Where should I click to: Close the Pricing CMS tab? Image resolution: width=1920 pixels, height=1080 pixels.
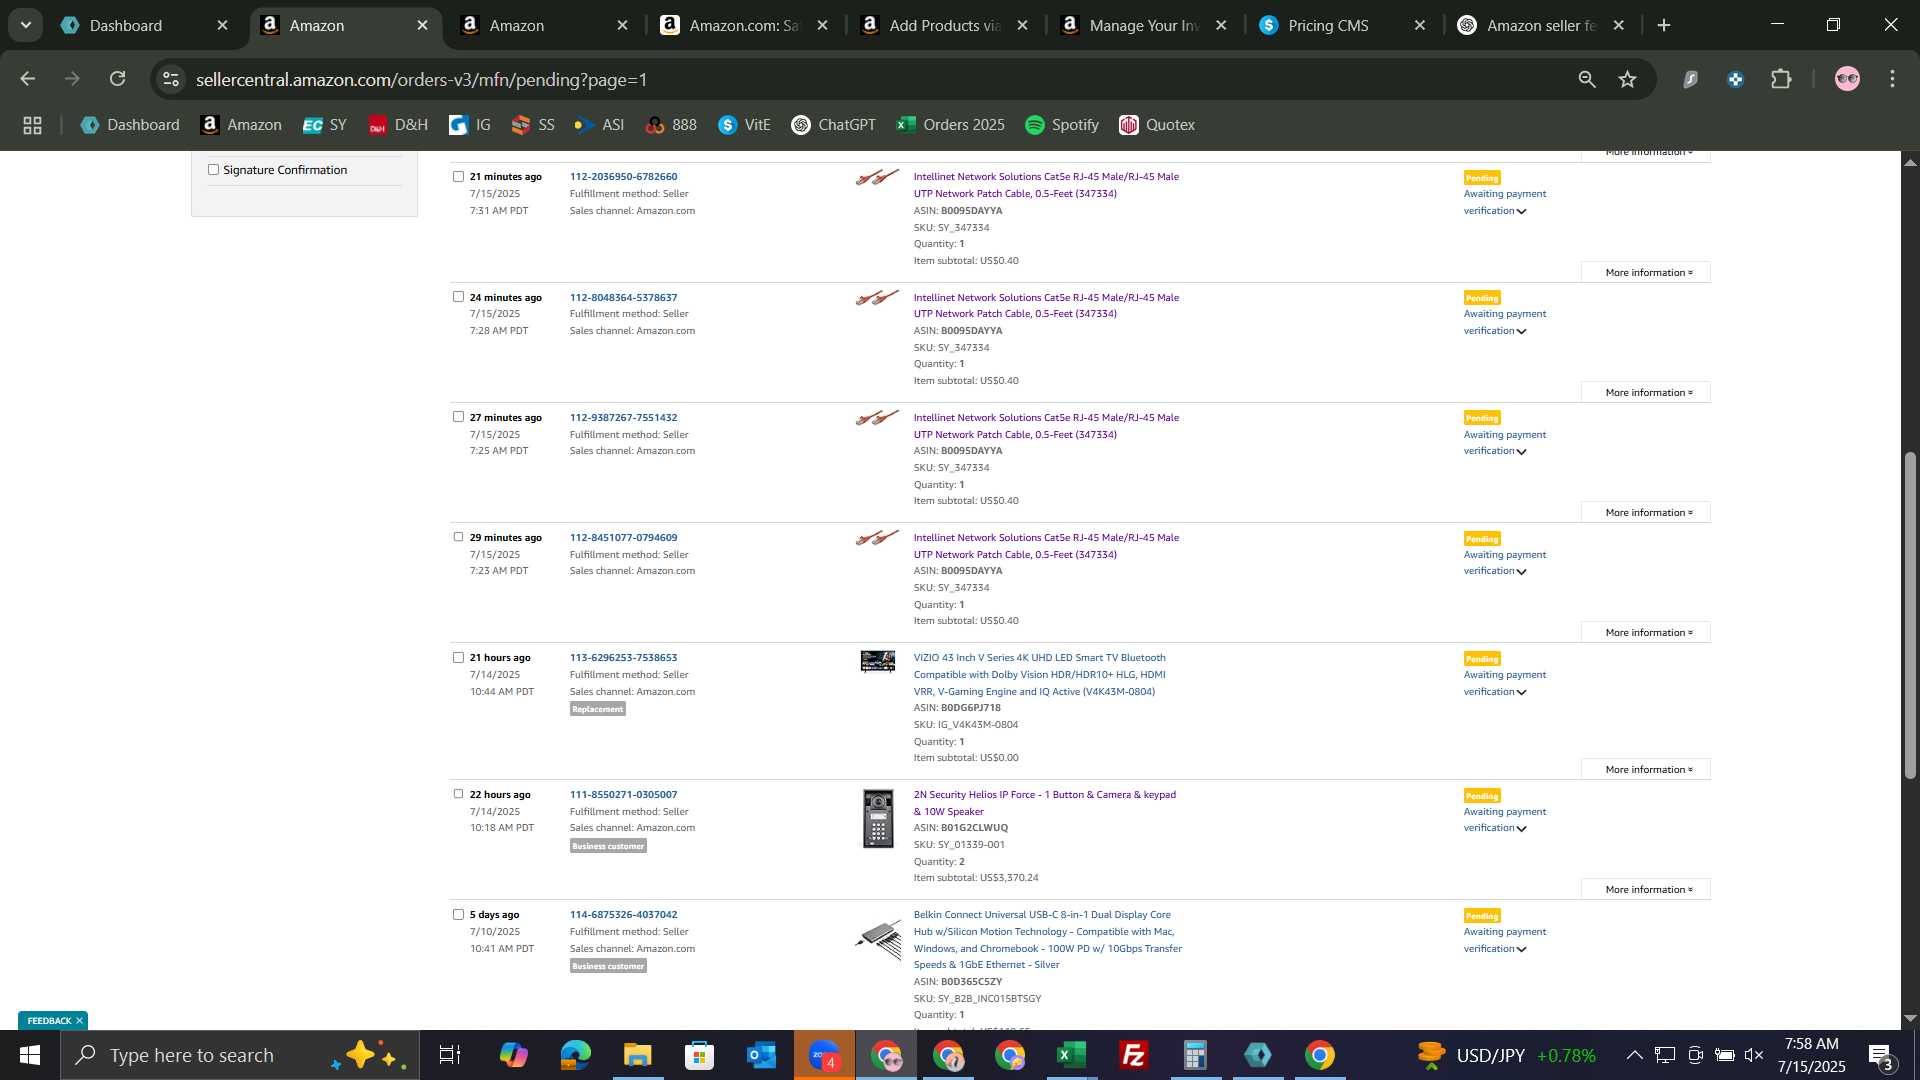click(1419, 25)
